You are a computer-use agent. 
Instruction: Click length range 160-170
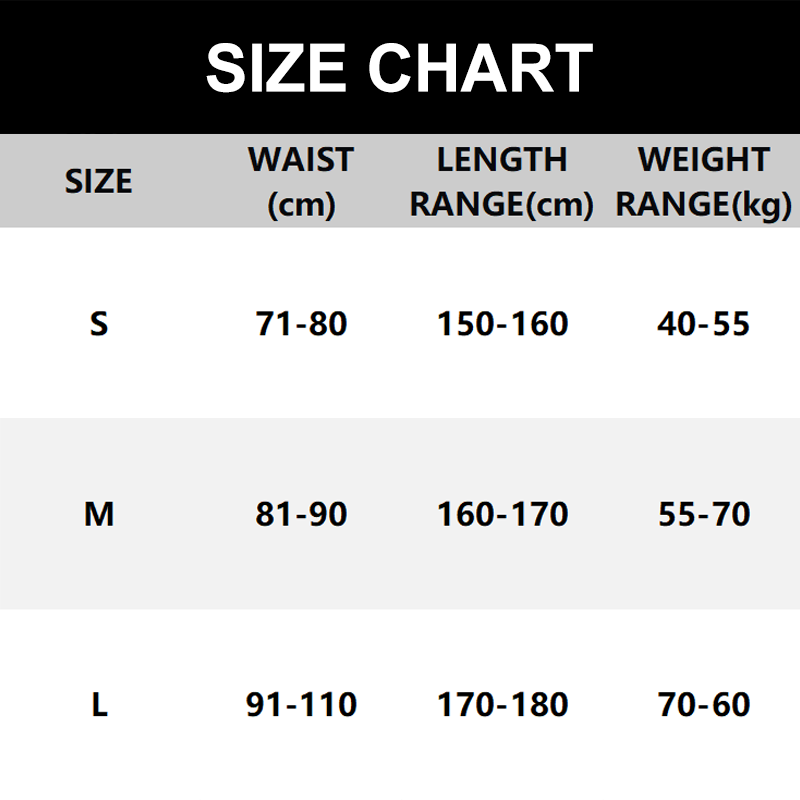pyautogui.click(x=502, y=514)
